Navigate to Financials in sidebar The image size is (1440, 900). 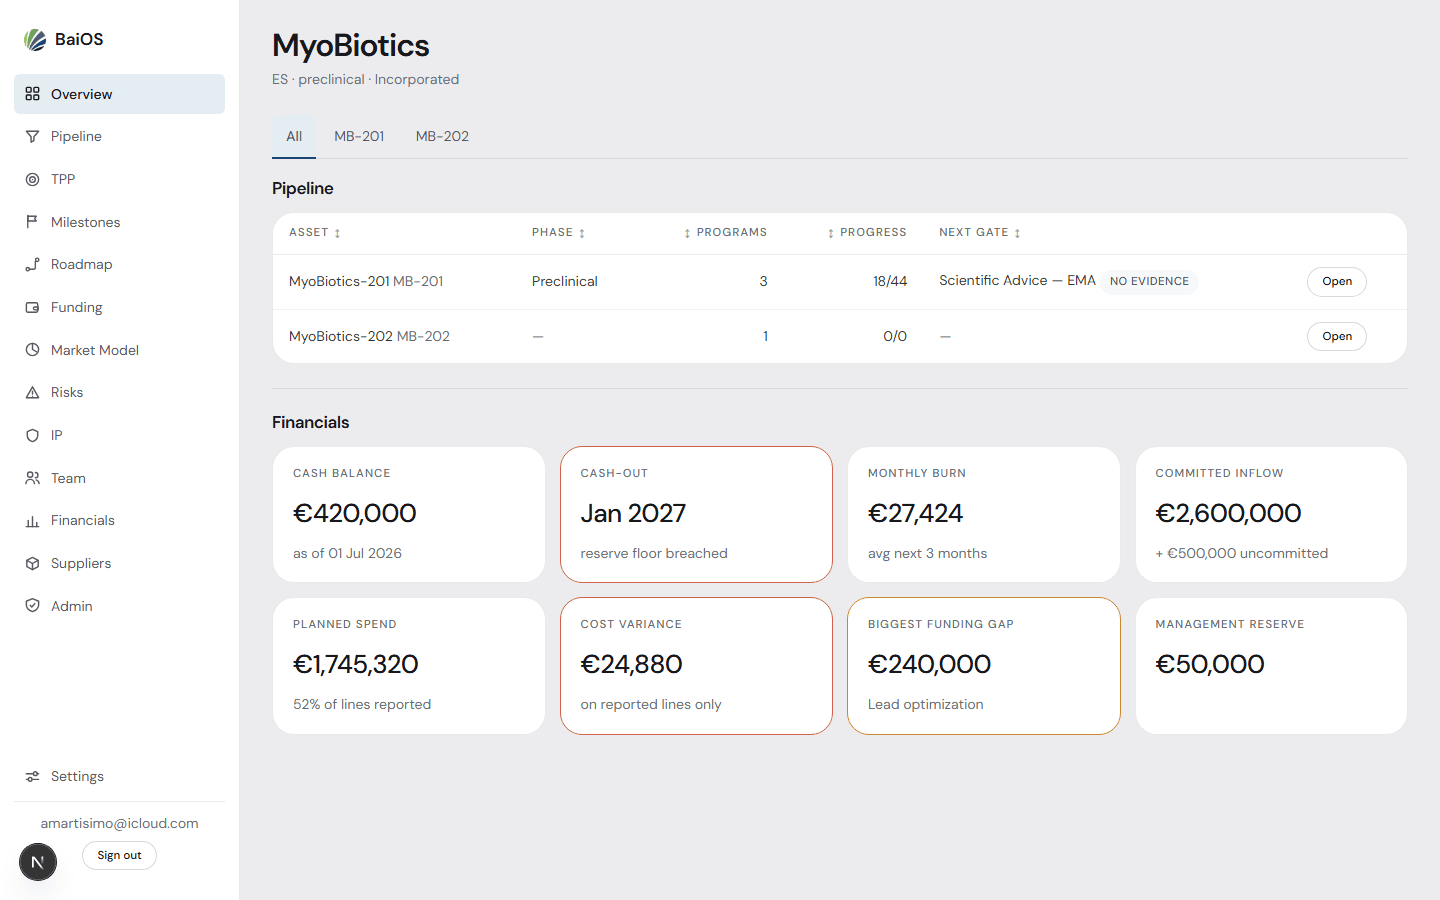point(119,520)
